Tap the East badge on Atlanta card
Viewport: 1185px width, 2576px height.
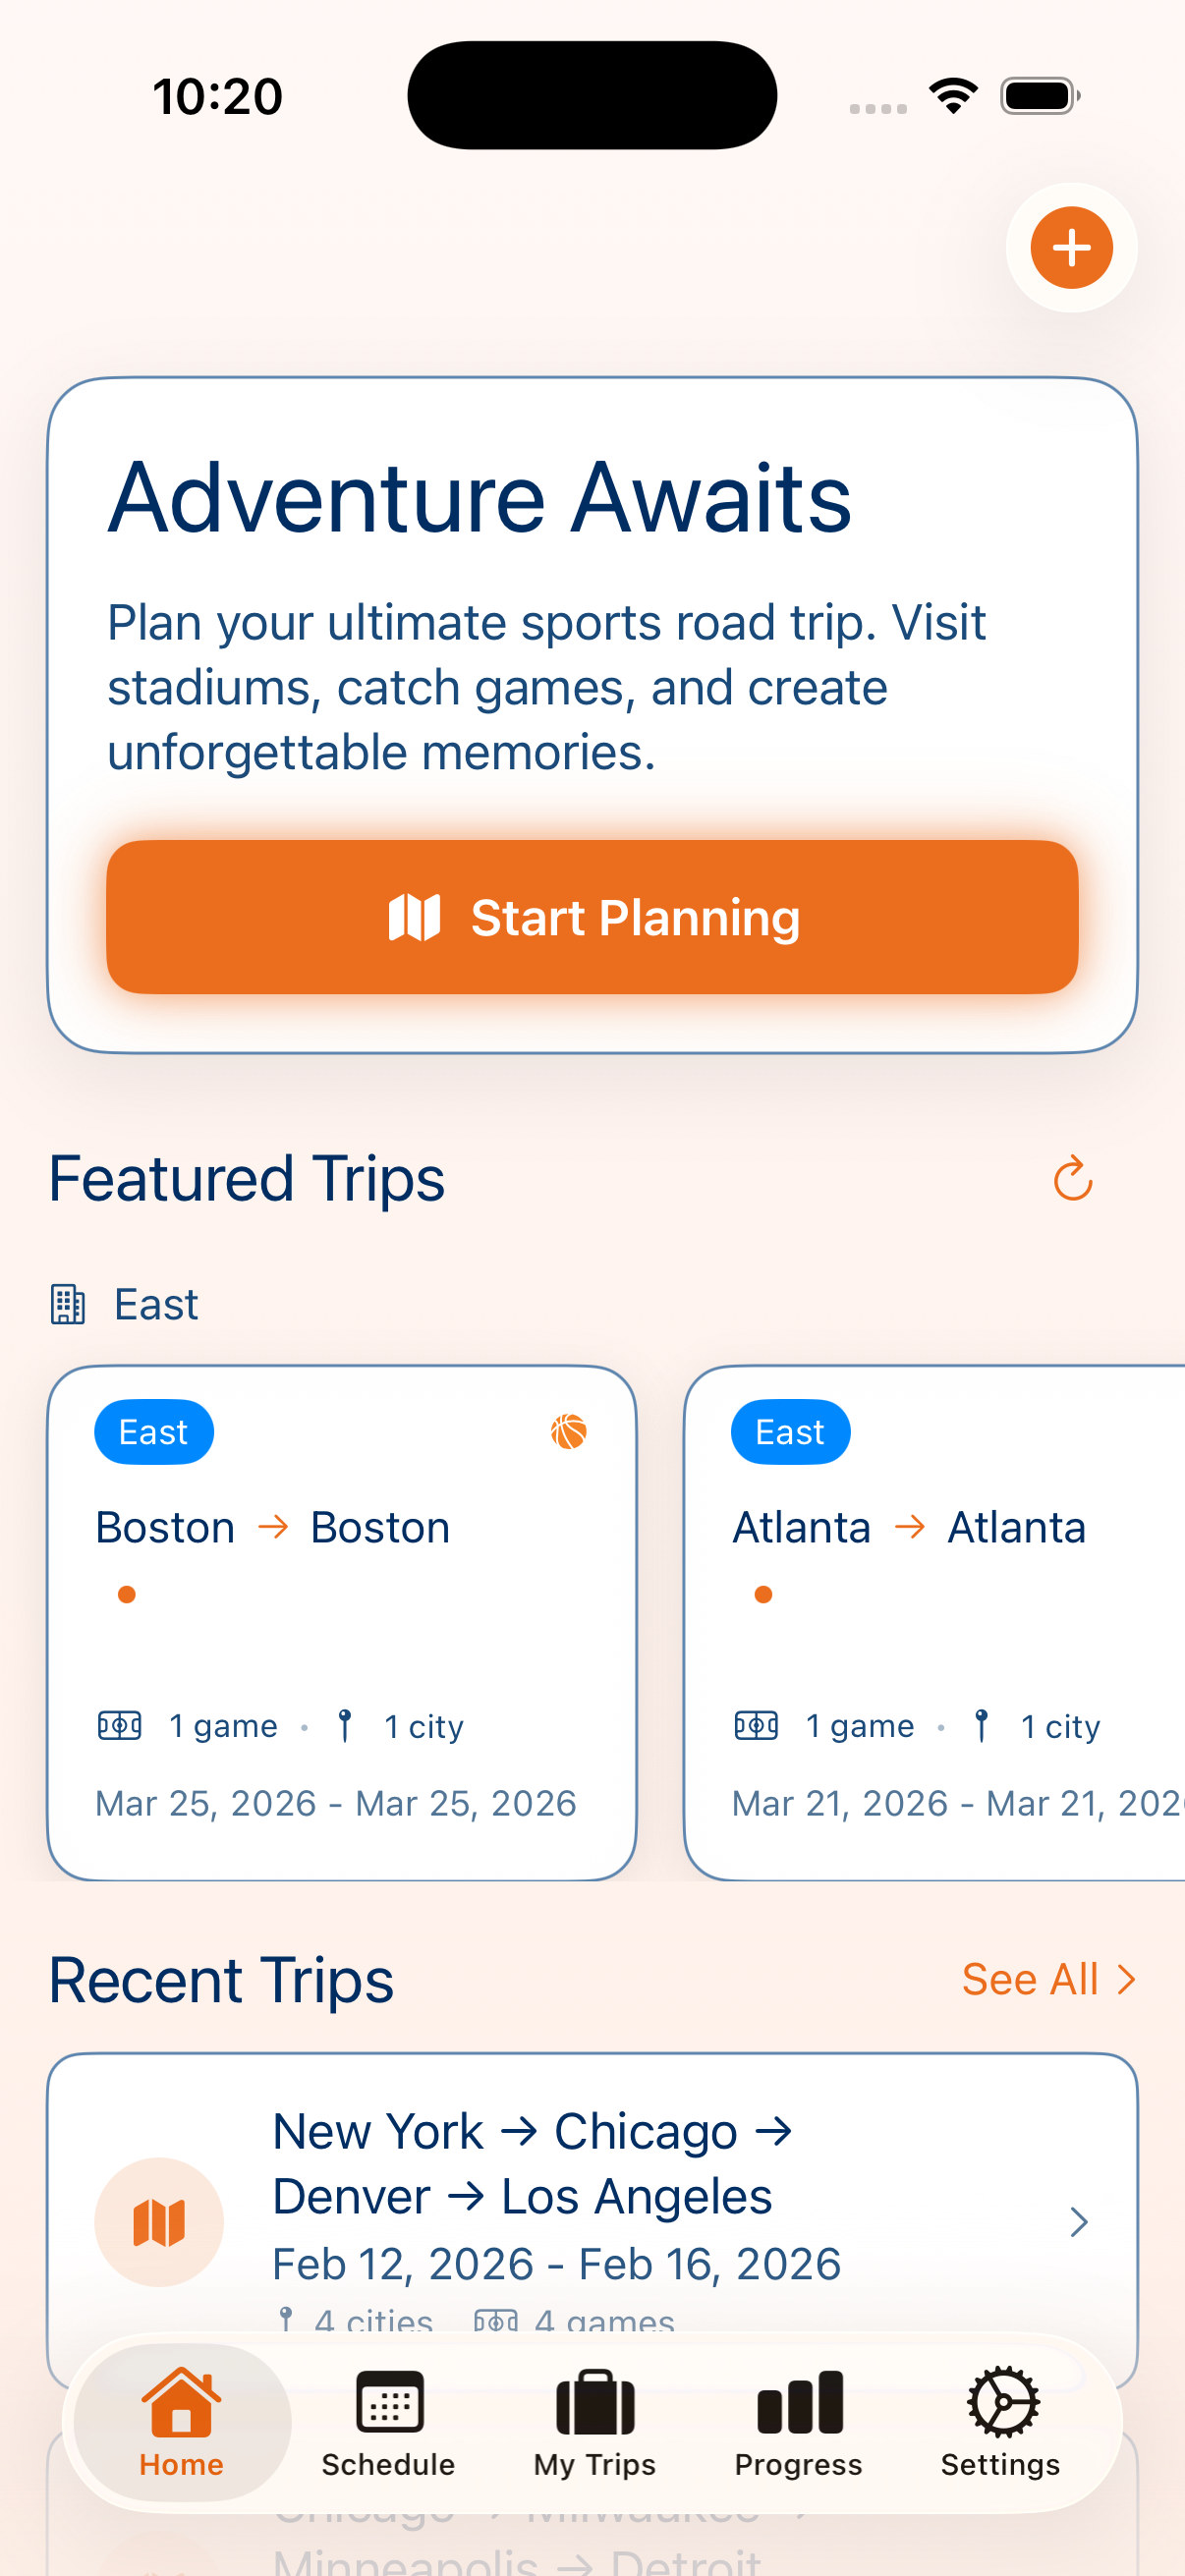(790, 1432)
